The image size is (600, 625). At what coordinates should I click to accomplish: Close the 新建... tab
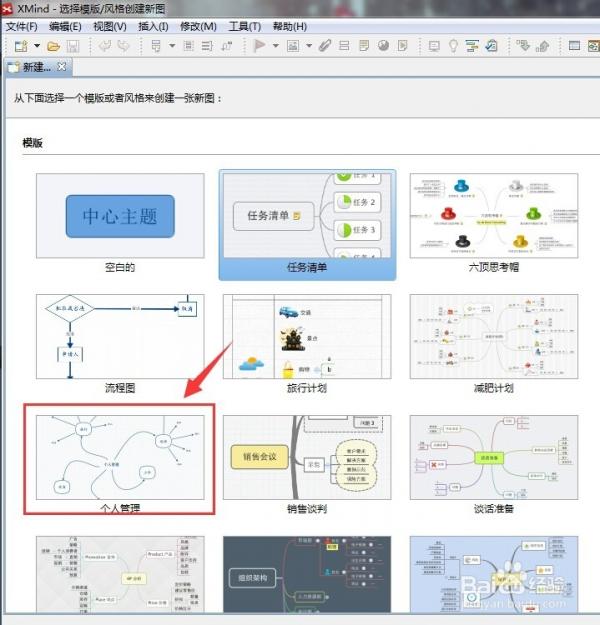tap(61, 67)
